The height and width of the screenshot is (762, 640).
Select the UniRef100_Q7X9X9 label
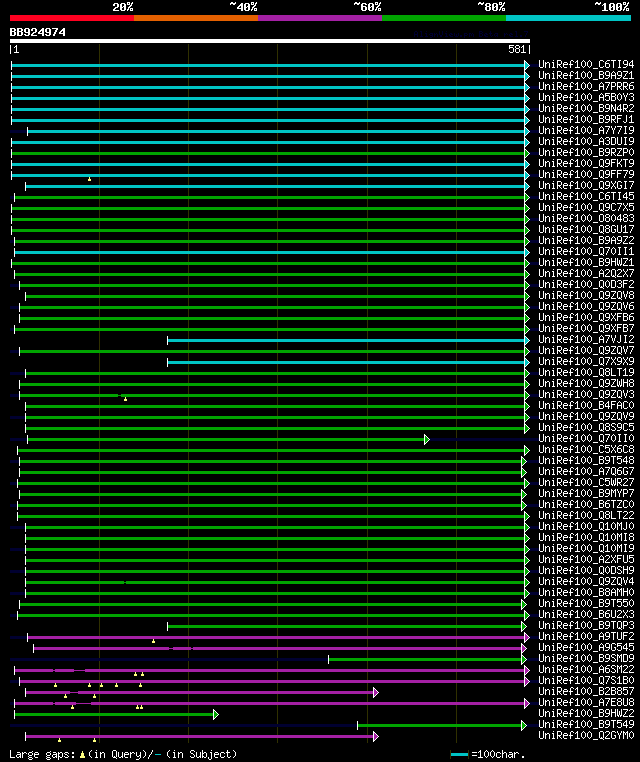586,362
